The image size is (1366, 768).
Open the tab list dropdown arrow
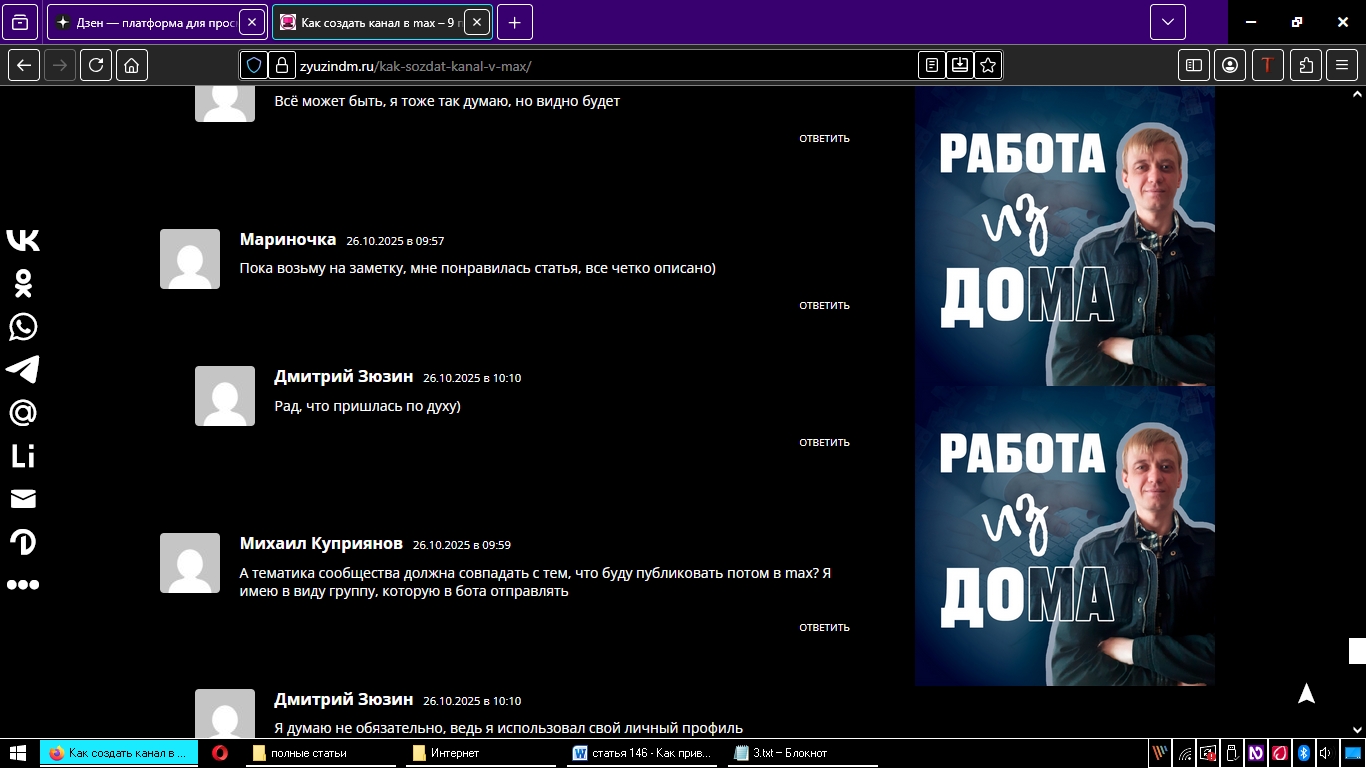(x=1167, y=22)
